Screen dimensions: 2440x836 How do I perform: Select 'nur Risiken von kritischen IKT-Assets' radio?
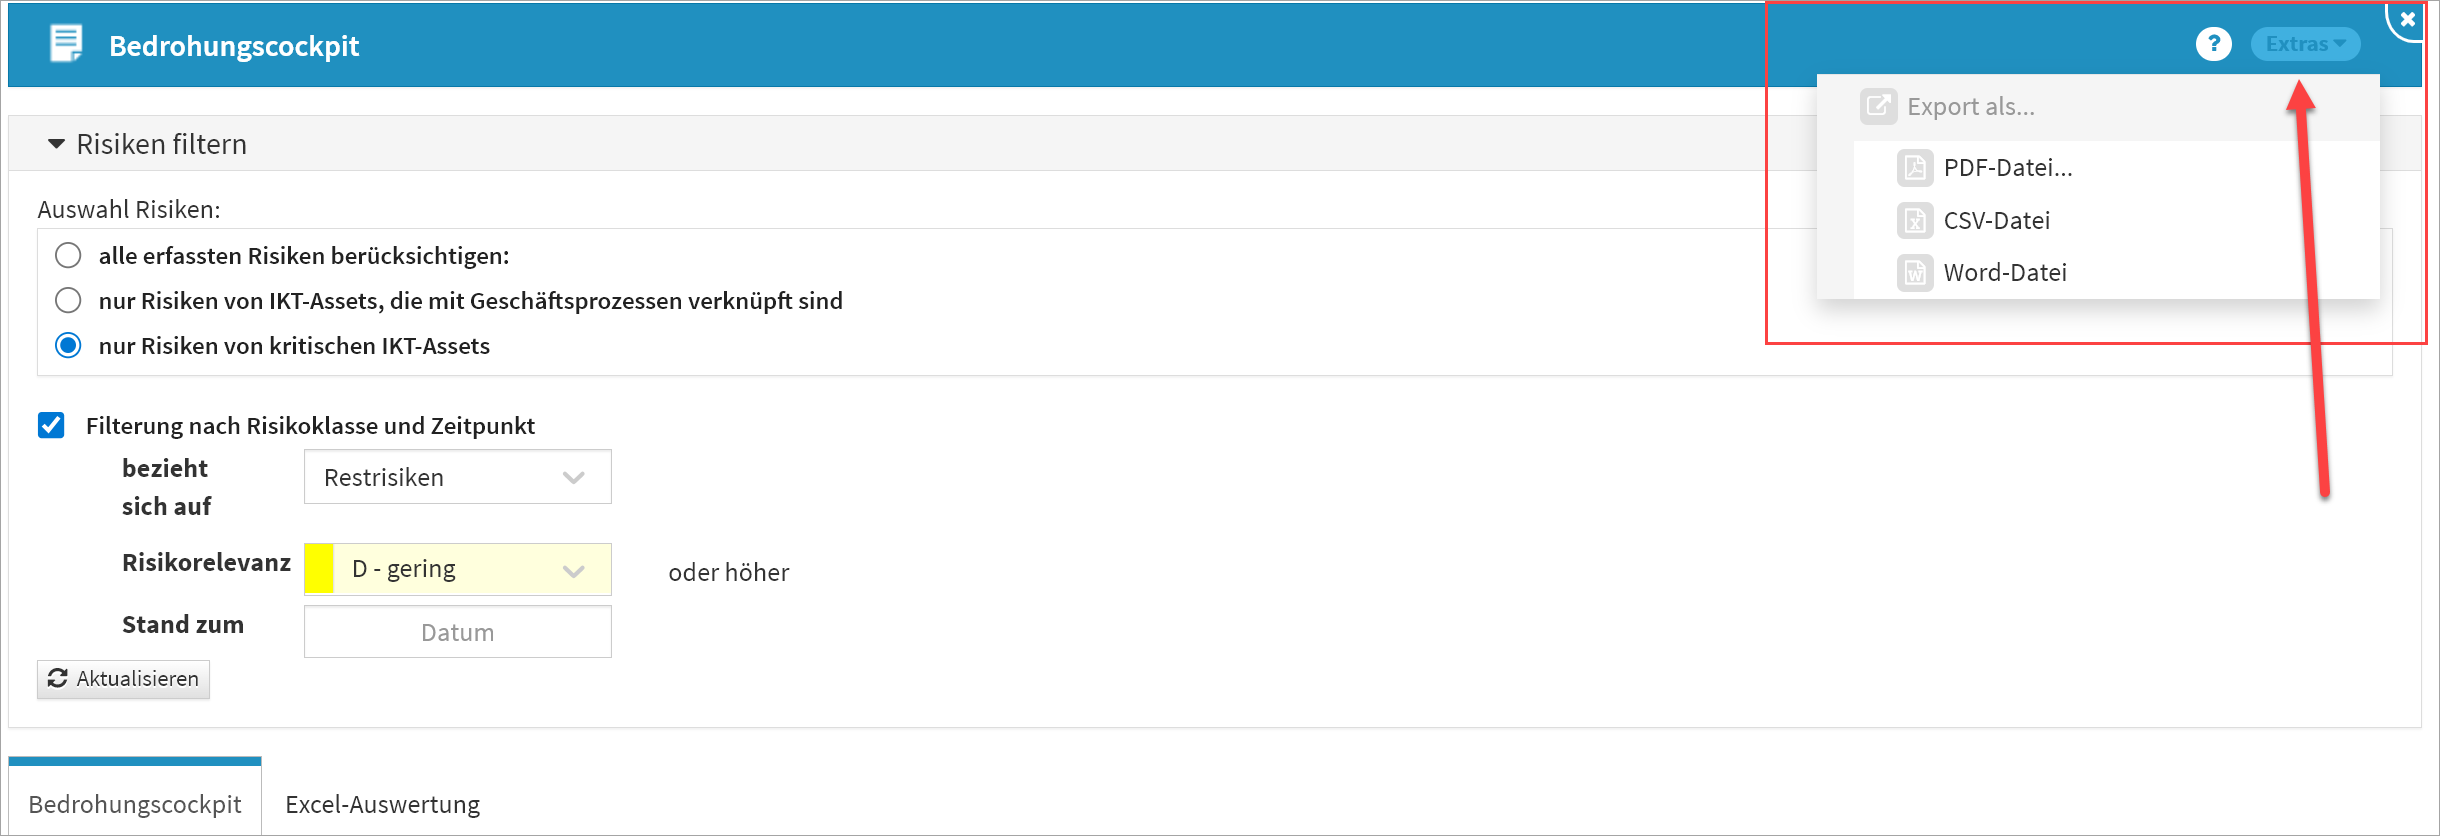tap(68, 346)
